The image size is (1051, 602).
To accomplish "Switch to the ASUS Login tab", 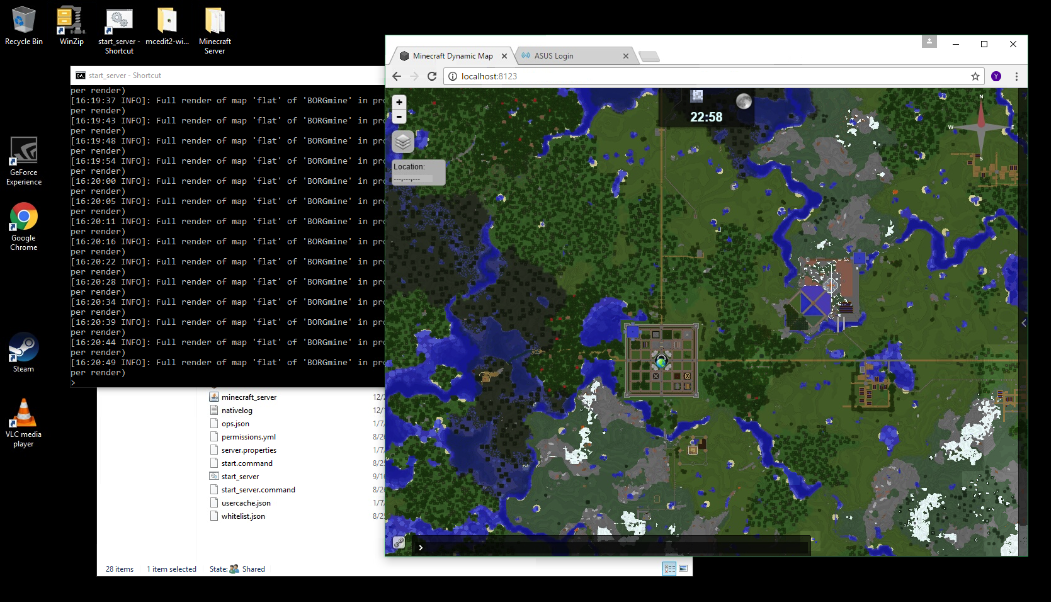I will click(574, 56).
